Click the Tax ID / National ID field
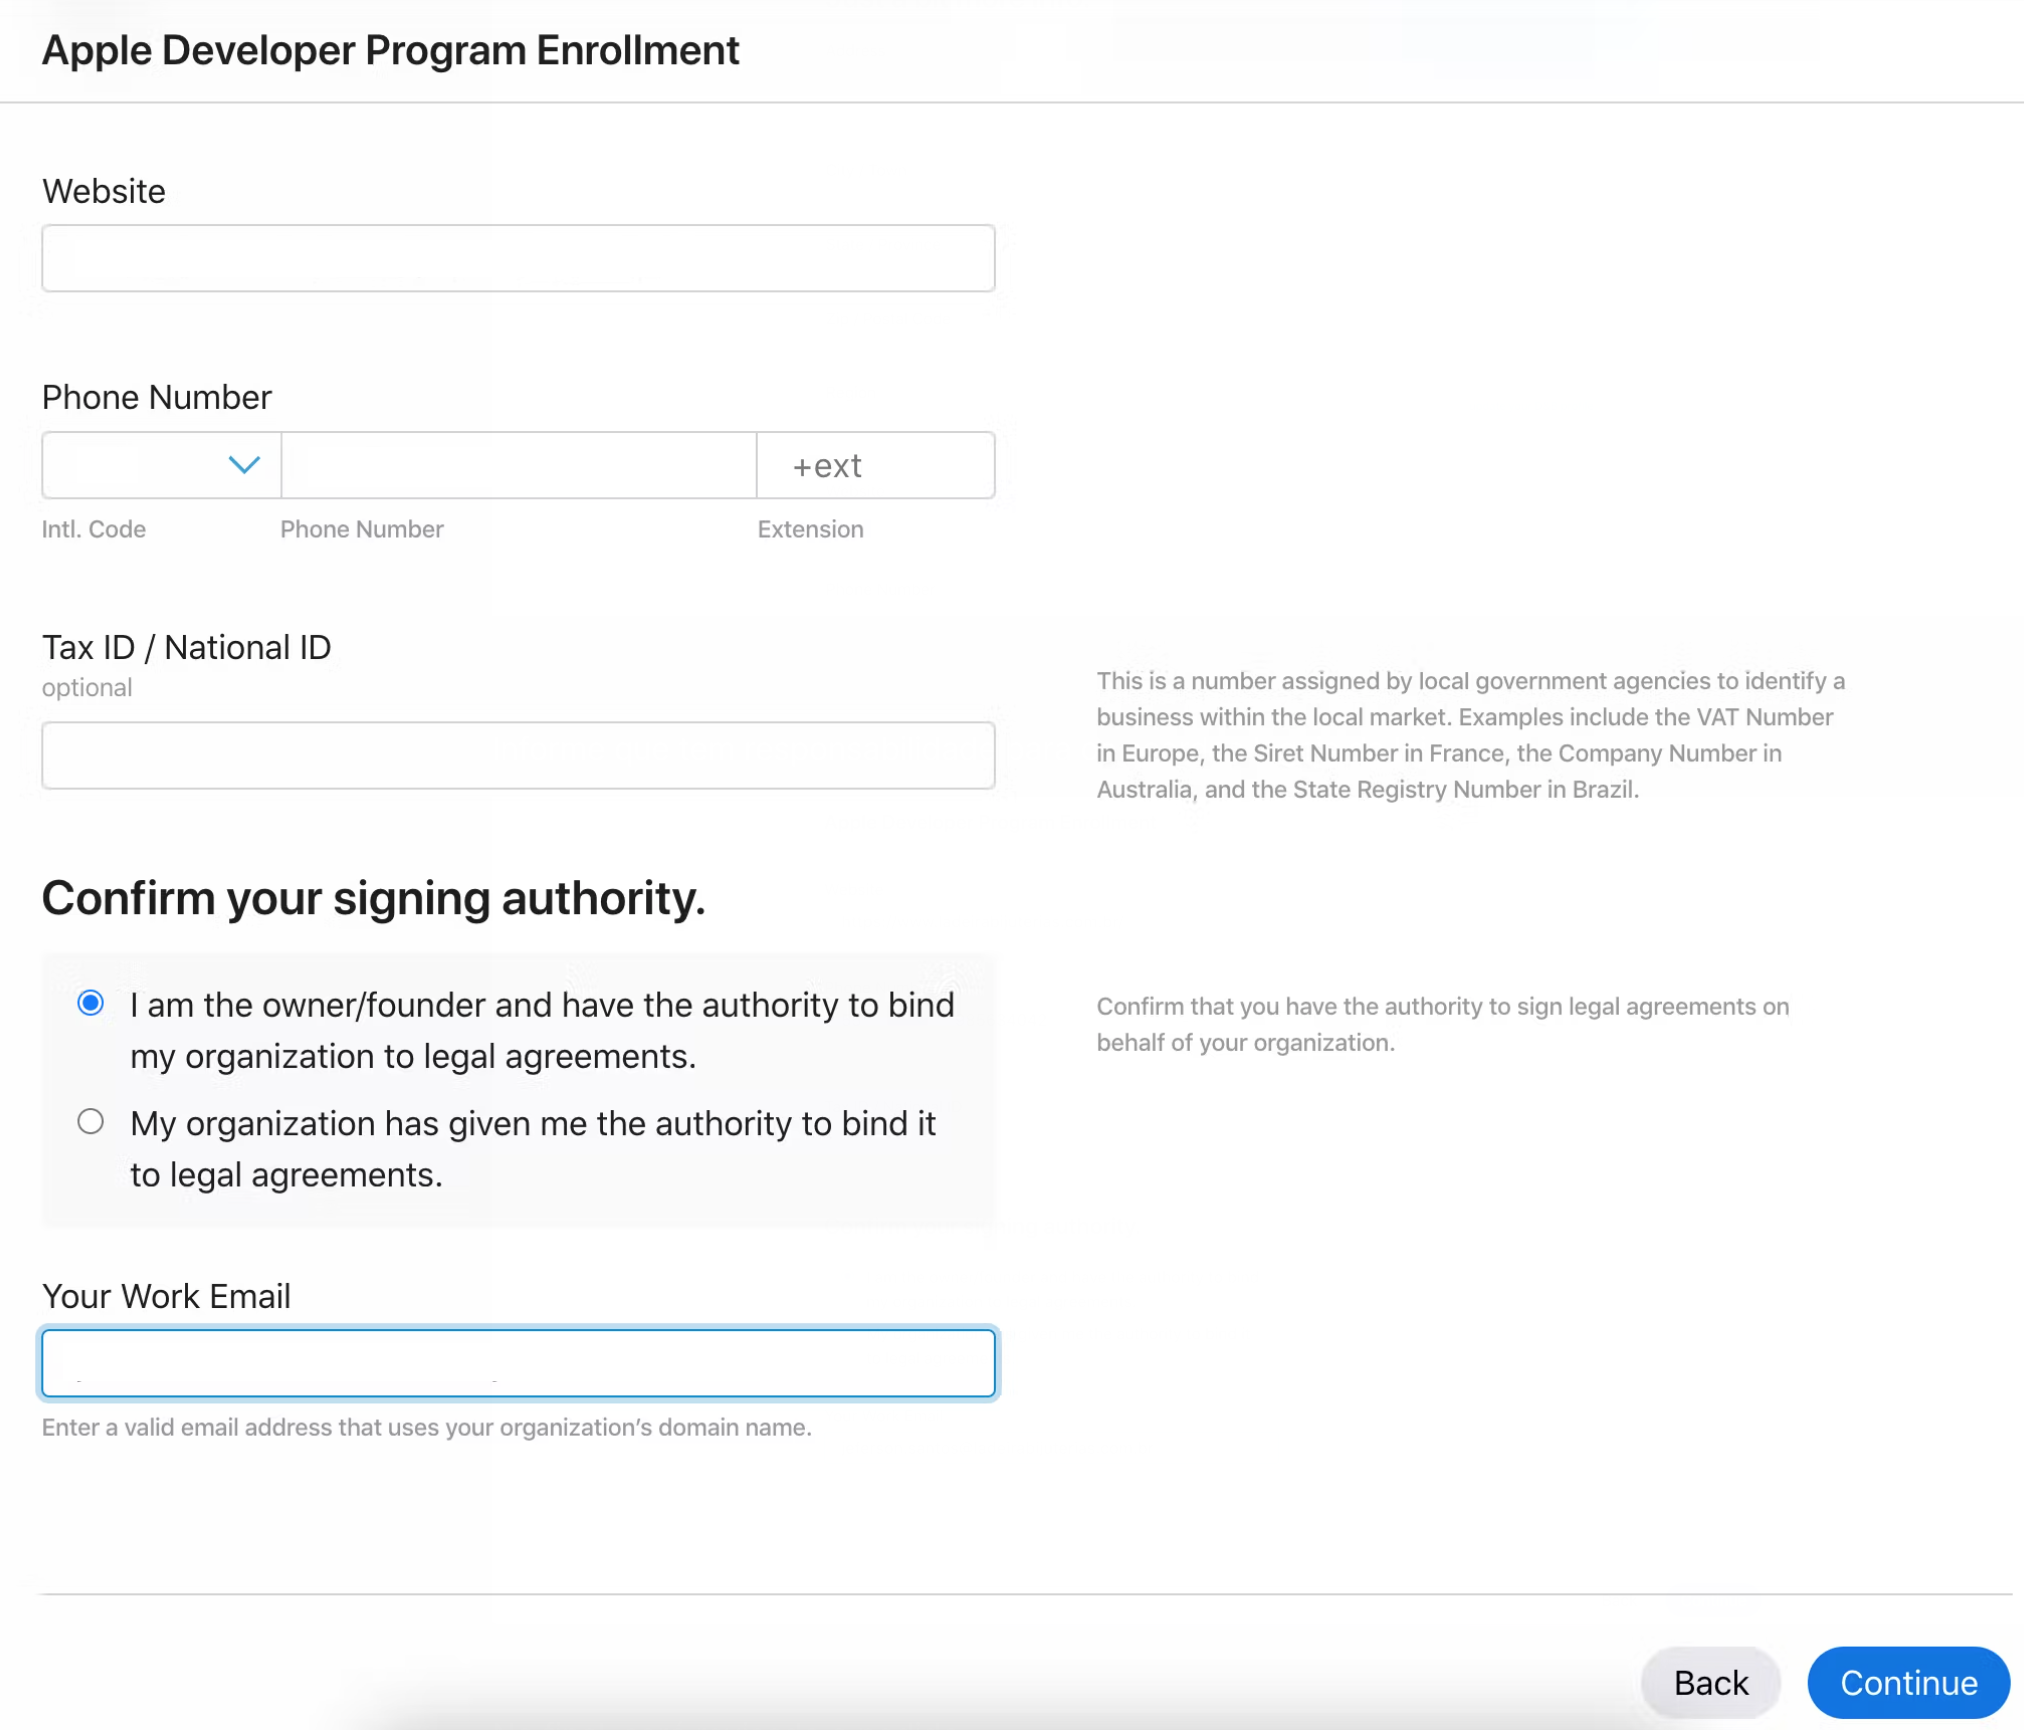Screen dimensions: 2024x1730 [x=518, y=755]
